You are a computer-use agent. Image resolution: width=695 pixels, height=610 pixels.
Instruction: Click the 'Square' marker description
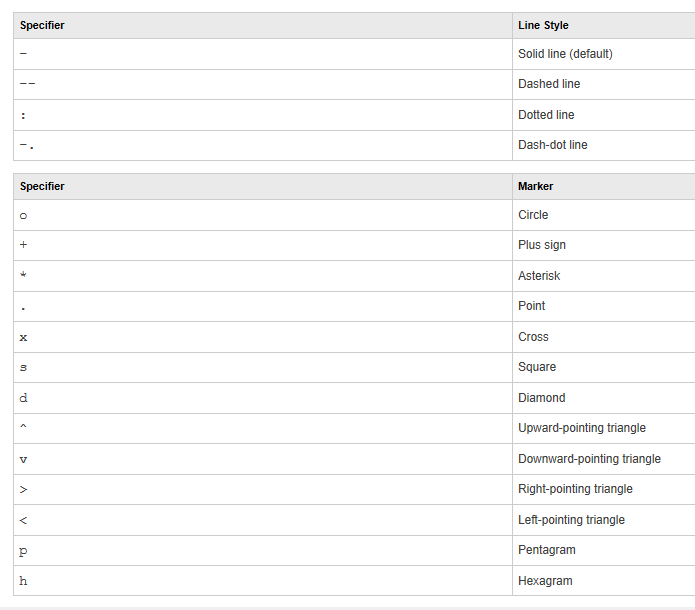537,367
